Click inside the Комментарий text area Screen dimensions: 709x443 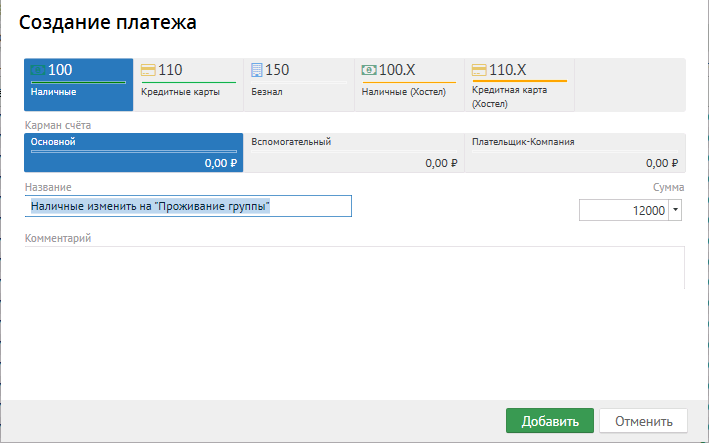click(354, 268)
